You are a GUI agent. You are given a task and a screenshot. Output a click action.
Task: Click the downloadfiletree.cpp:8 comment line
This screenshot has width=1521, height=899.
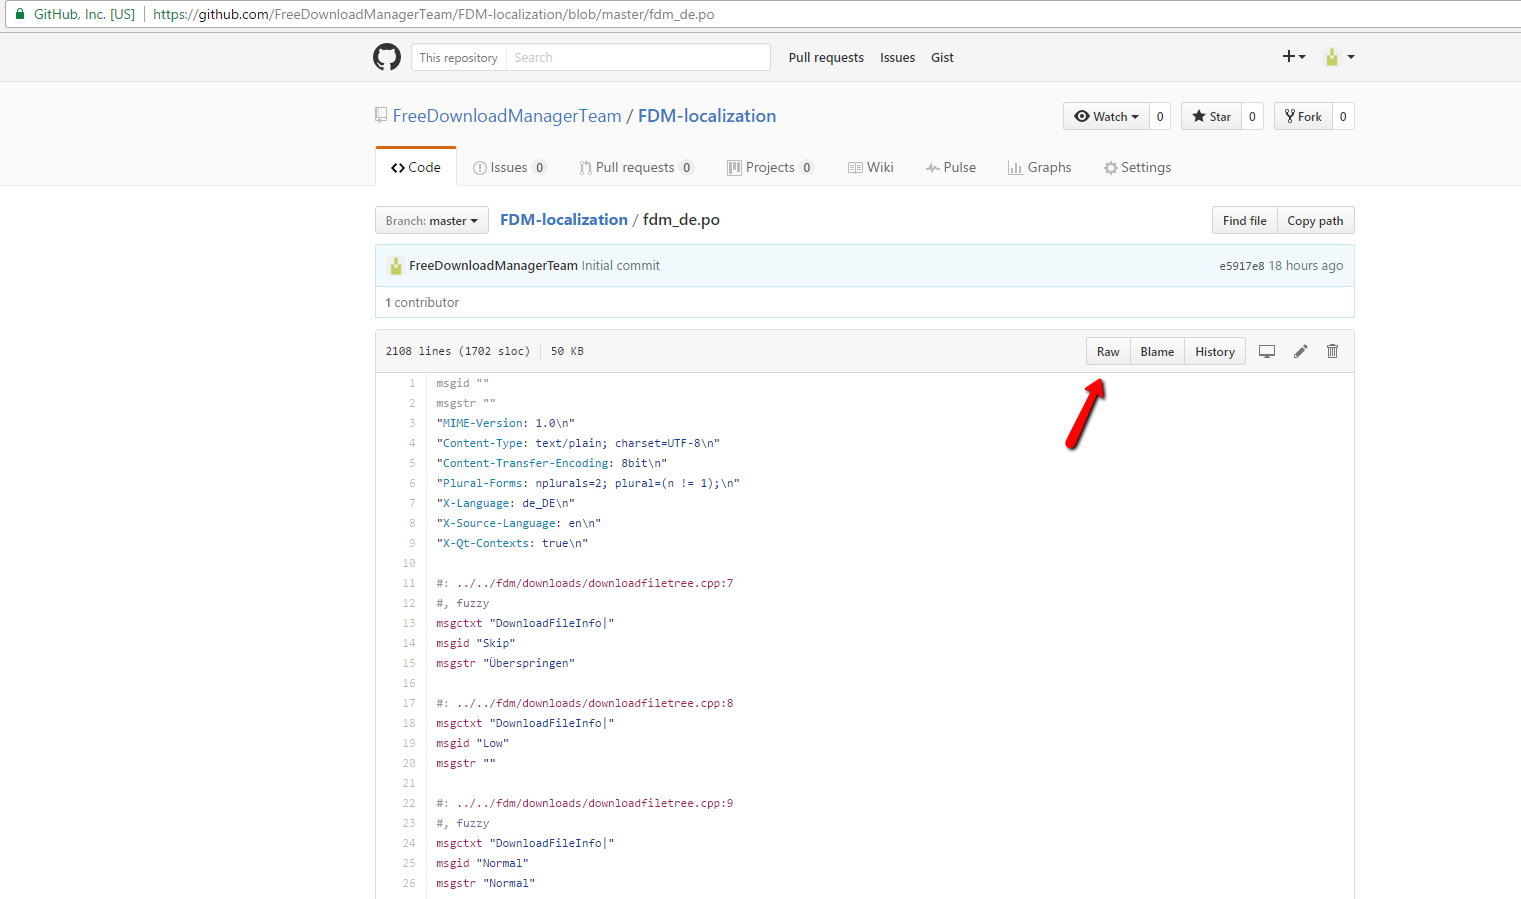coord(585,703)
